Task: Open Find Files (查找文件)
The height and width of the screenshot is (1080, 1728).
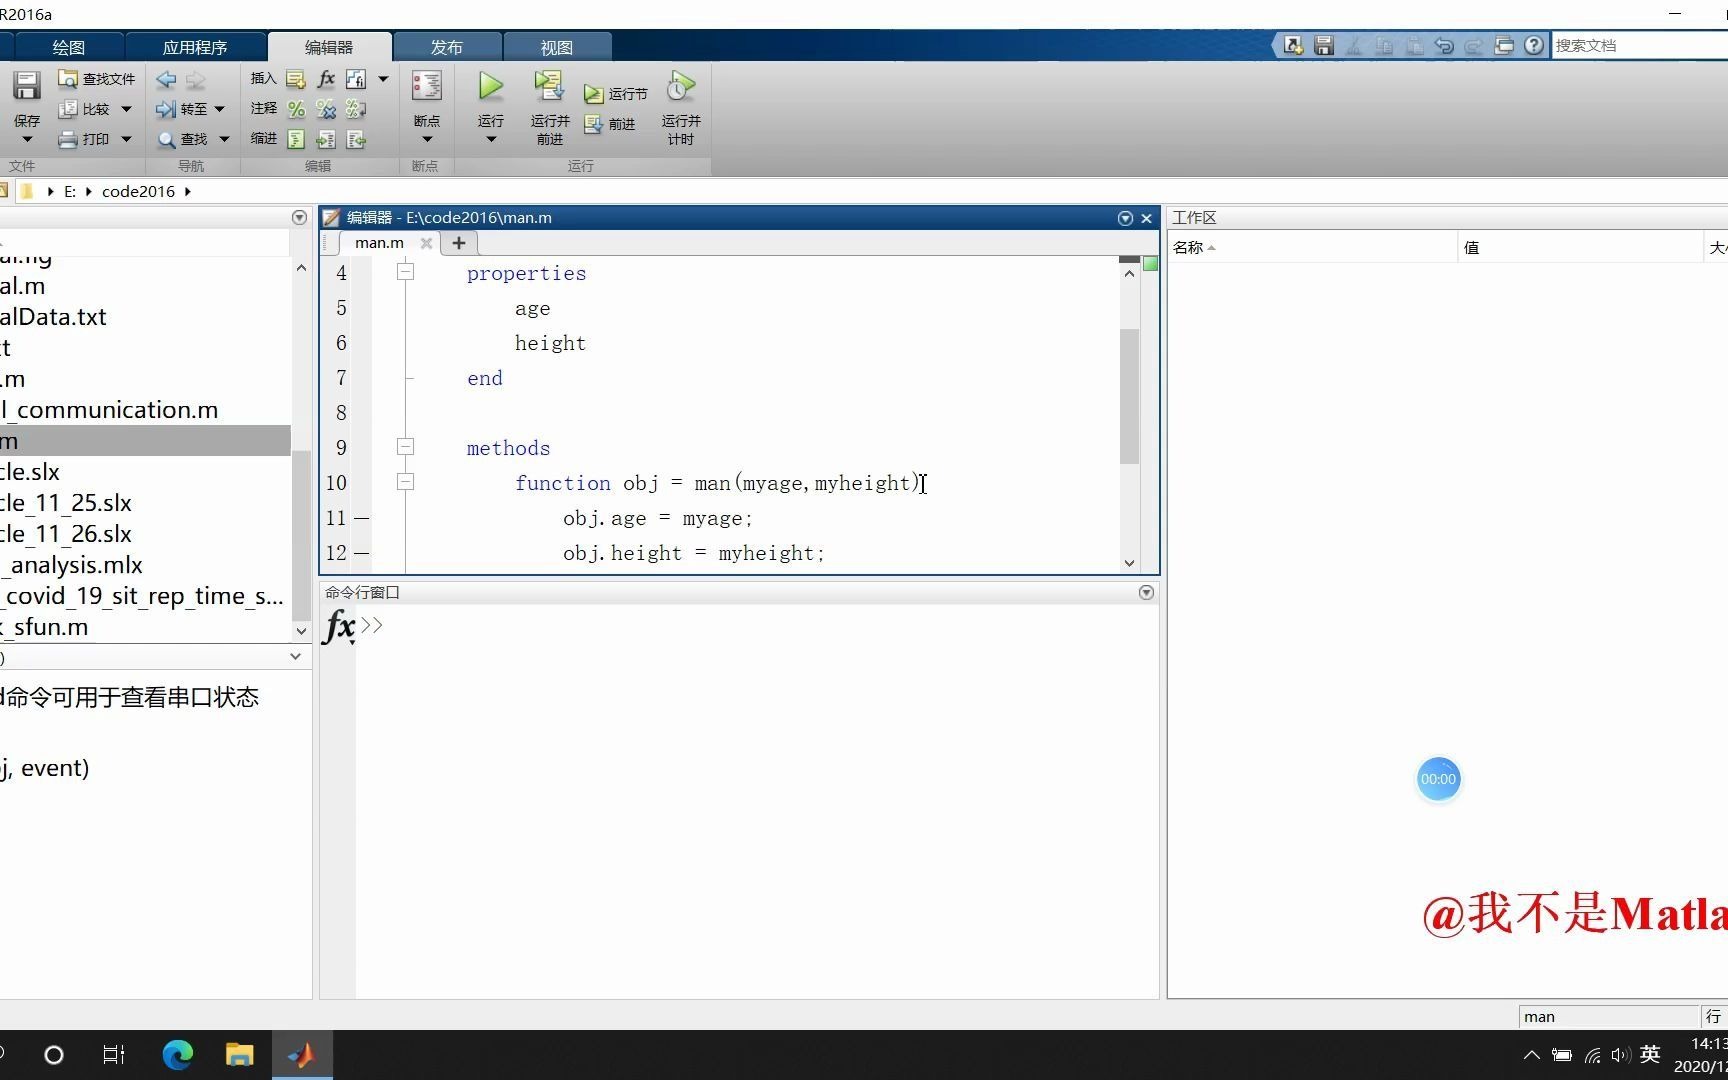Action: tap(96, 79)
